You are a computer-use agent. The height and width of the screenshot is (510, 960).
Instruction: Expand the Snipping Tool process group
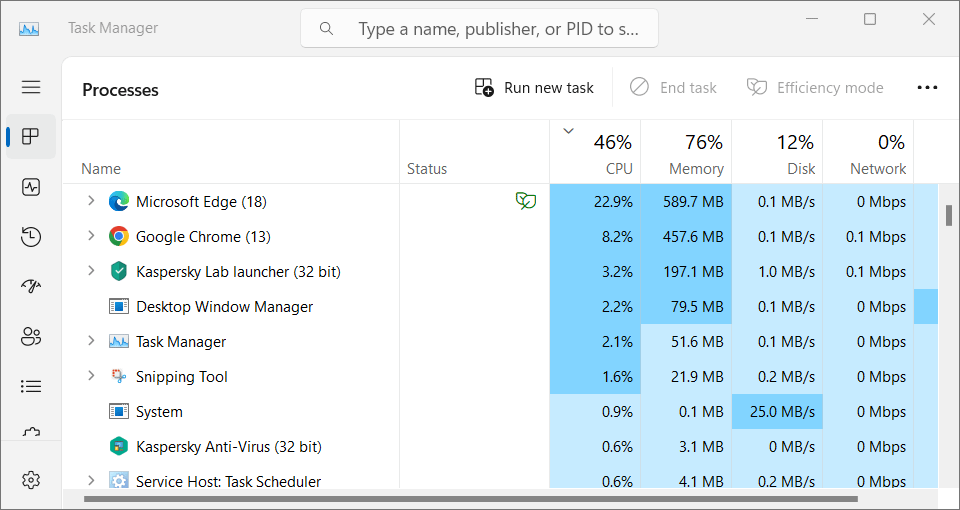pos(91,376)
